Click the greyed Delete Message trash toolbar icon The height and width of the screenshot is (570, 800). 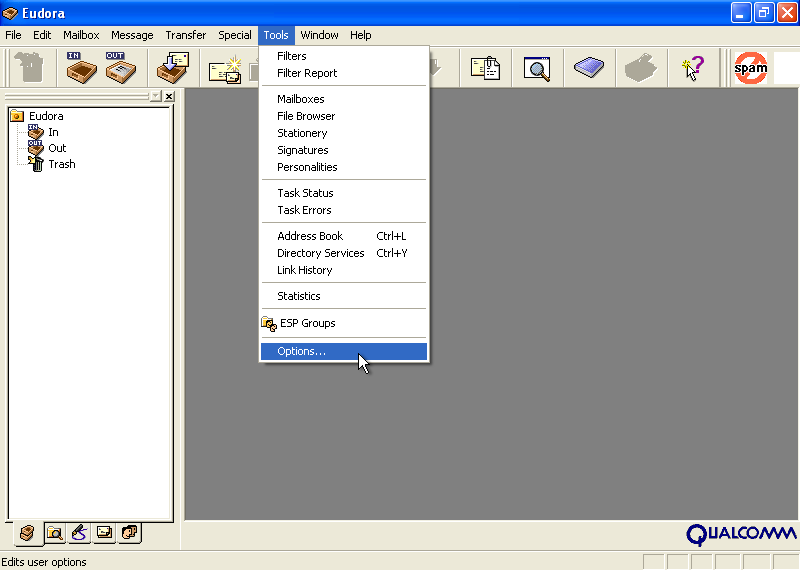click(x=30, y=67)
